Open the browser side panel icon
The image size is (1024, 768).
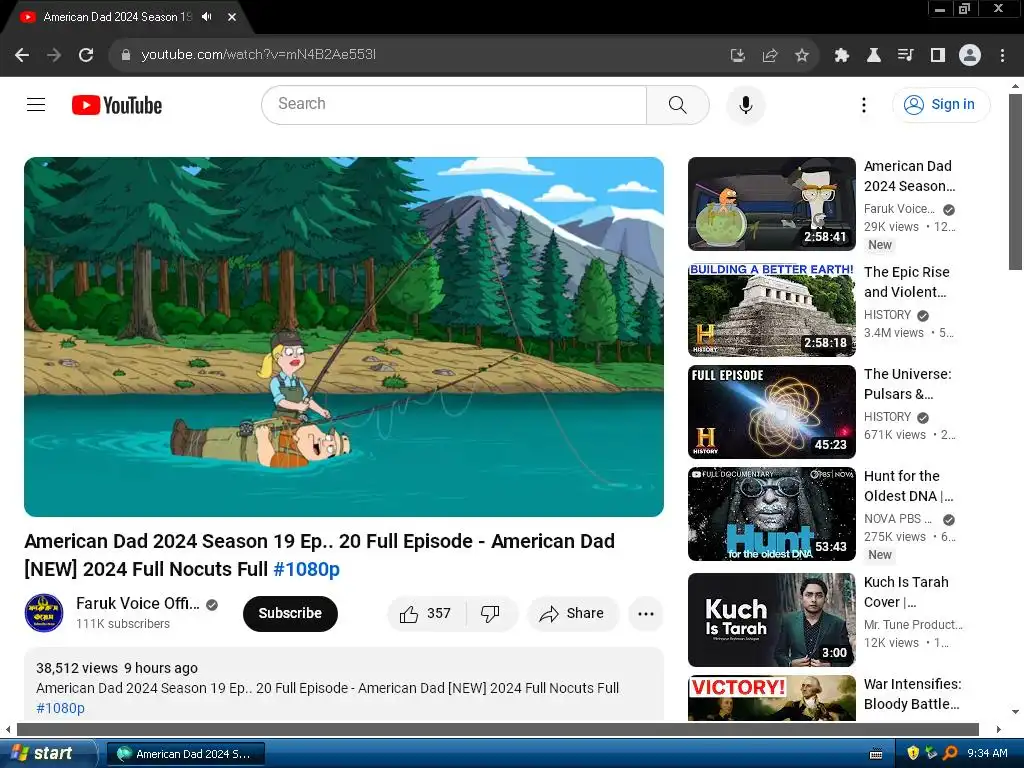[x=938, y=56]
